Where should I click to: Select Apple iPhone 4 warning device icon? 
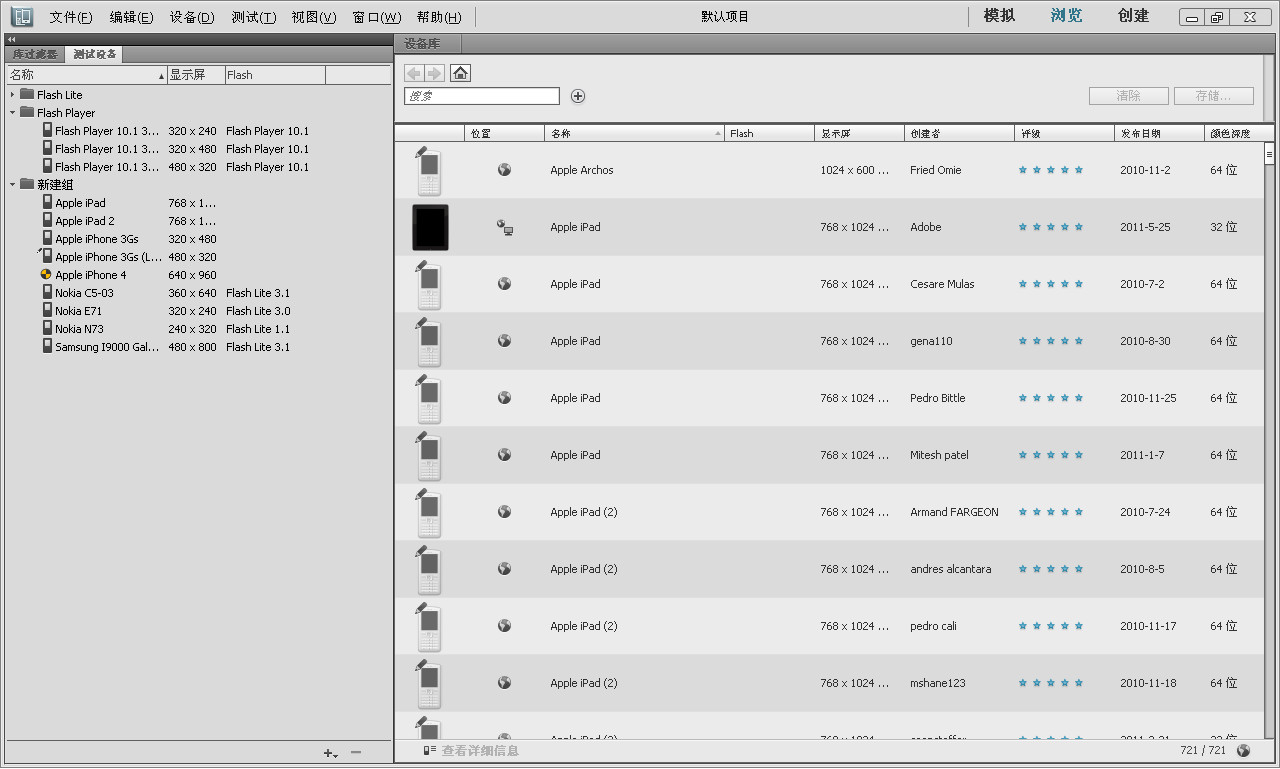pyautogui.click(x=46, y=275)
